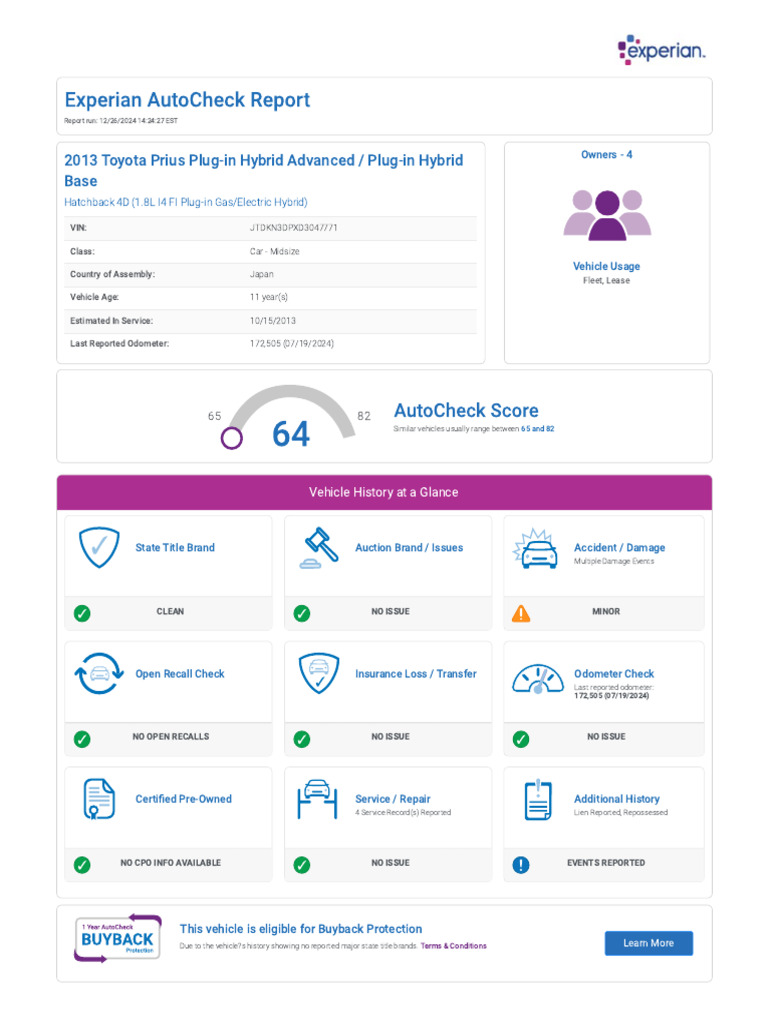Click the Report run timestamp line
Viewport: 768px width, 1024px height.
121,121
